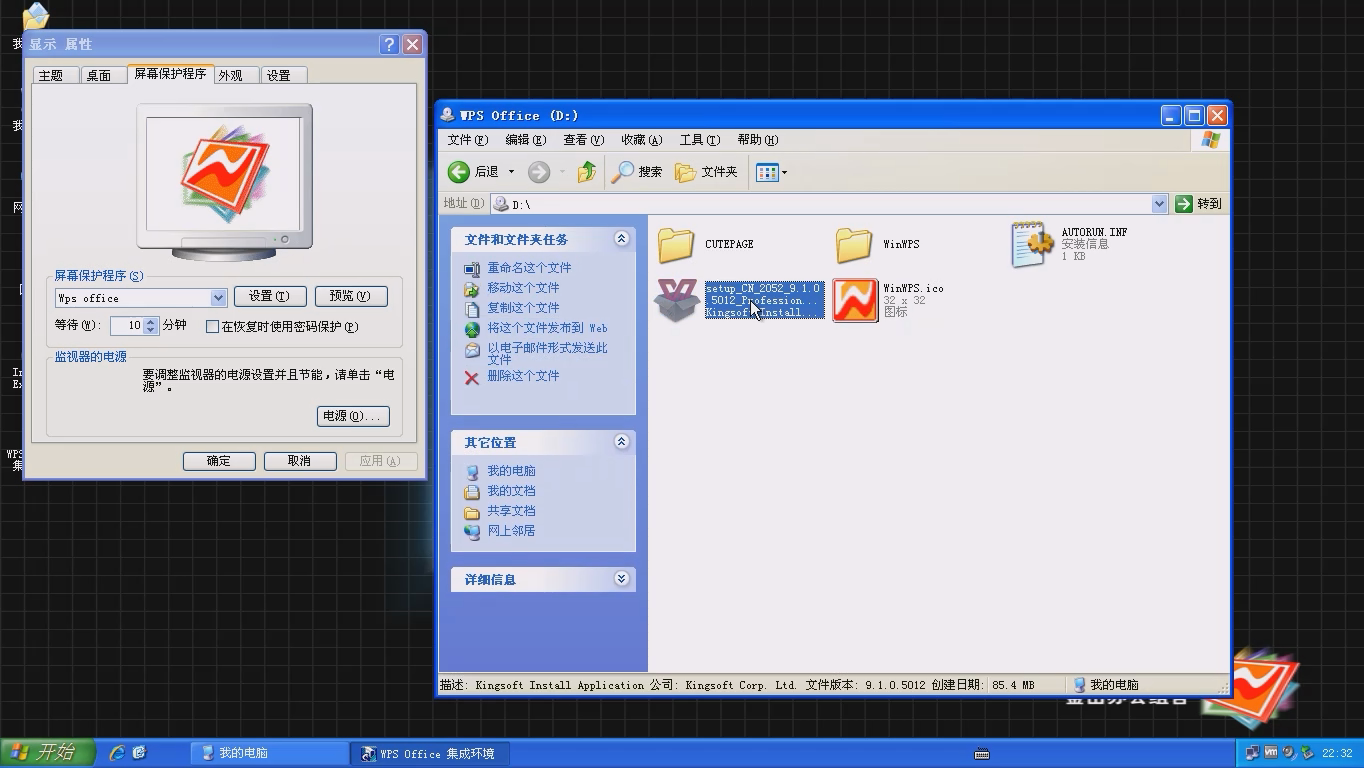1364x768 pixels.
Task: Open the 开始 Start menu
Action: [x=48, y=753]
